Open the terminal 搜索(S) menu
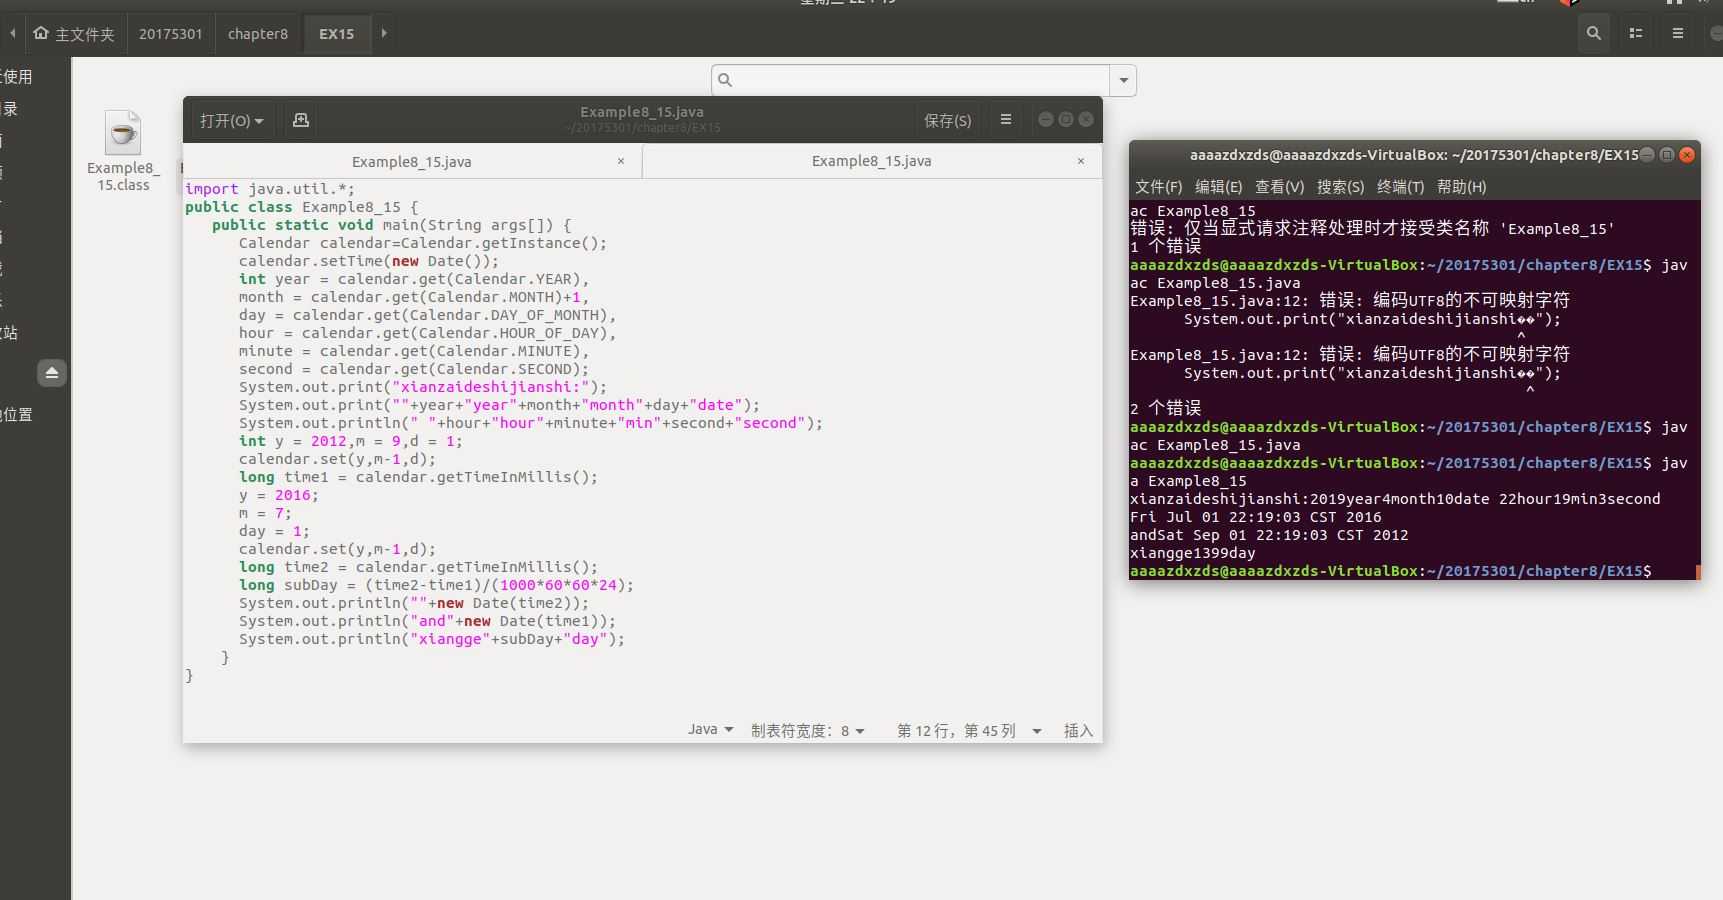Image resolution: width=1723 pixels, height=900 pixels. click(x=1340, y=187)
